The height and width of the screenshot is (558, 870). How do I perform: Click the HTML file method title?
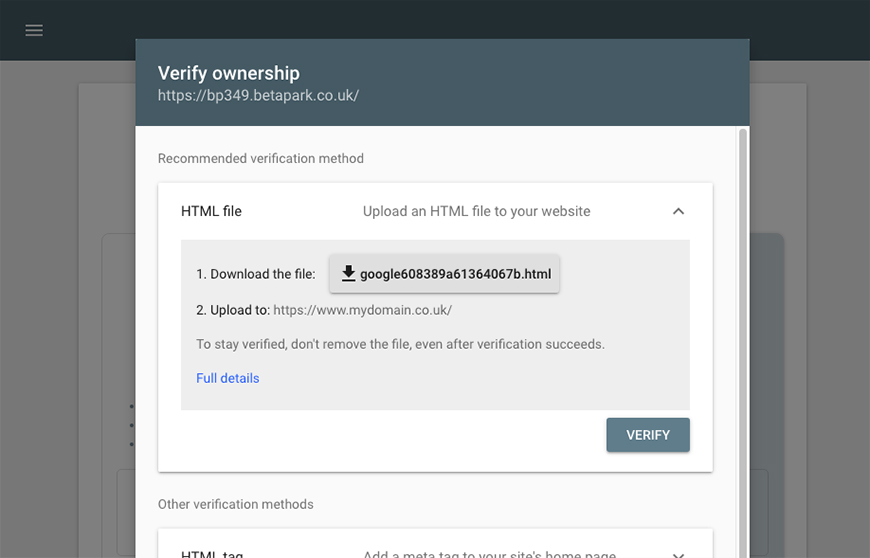211,211
